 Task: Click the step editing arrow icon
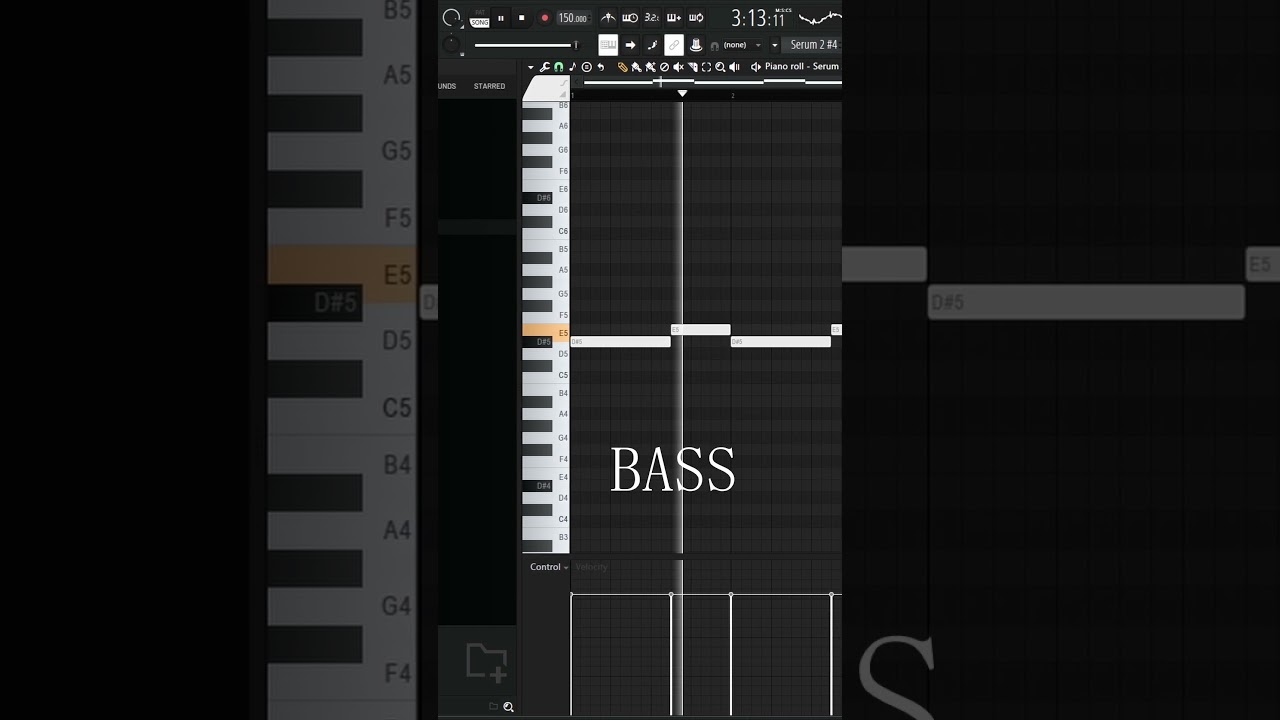630,45
